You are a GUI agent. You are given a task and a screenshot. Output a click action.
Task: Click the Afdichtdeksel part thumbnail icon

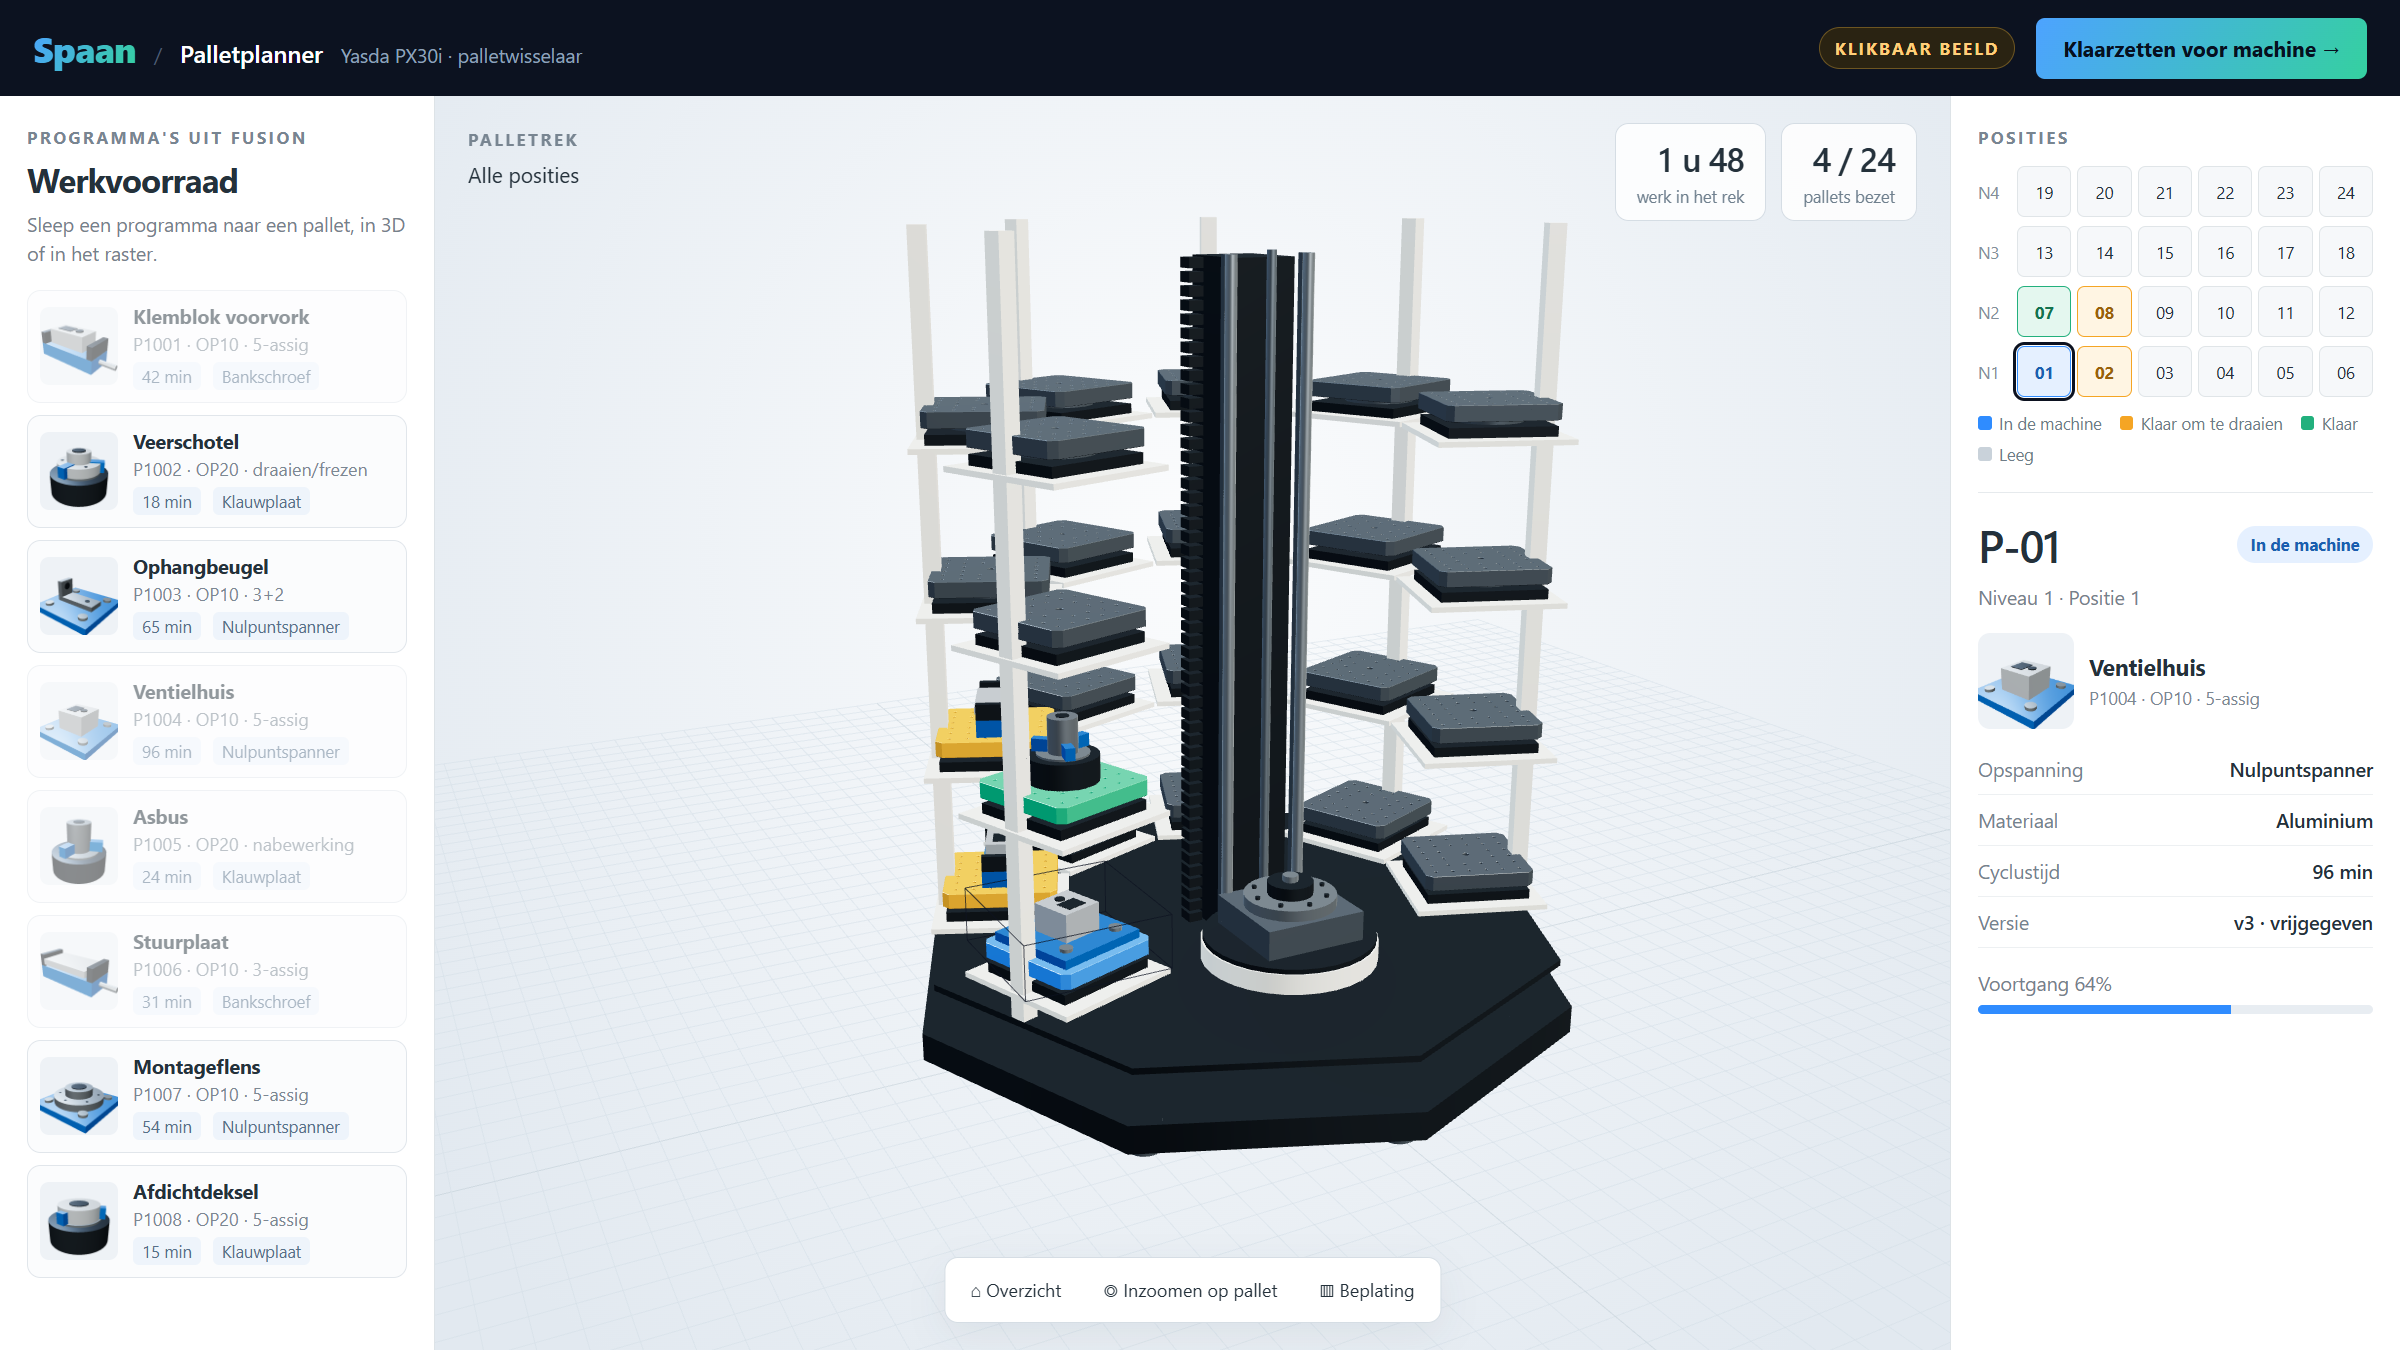point(79,1221)
